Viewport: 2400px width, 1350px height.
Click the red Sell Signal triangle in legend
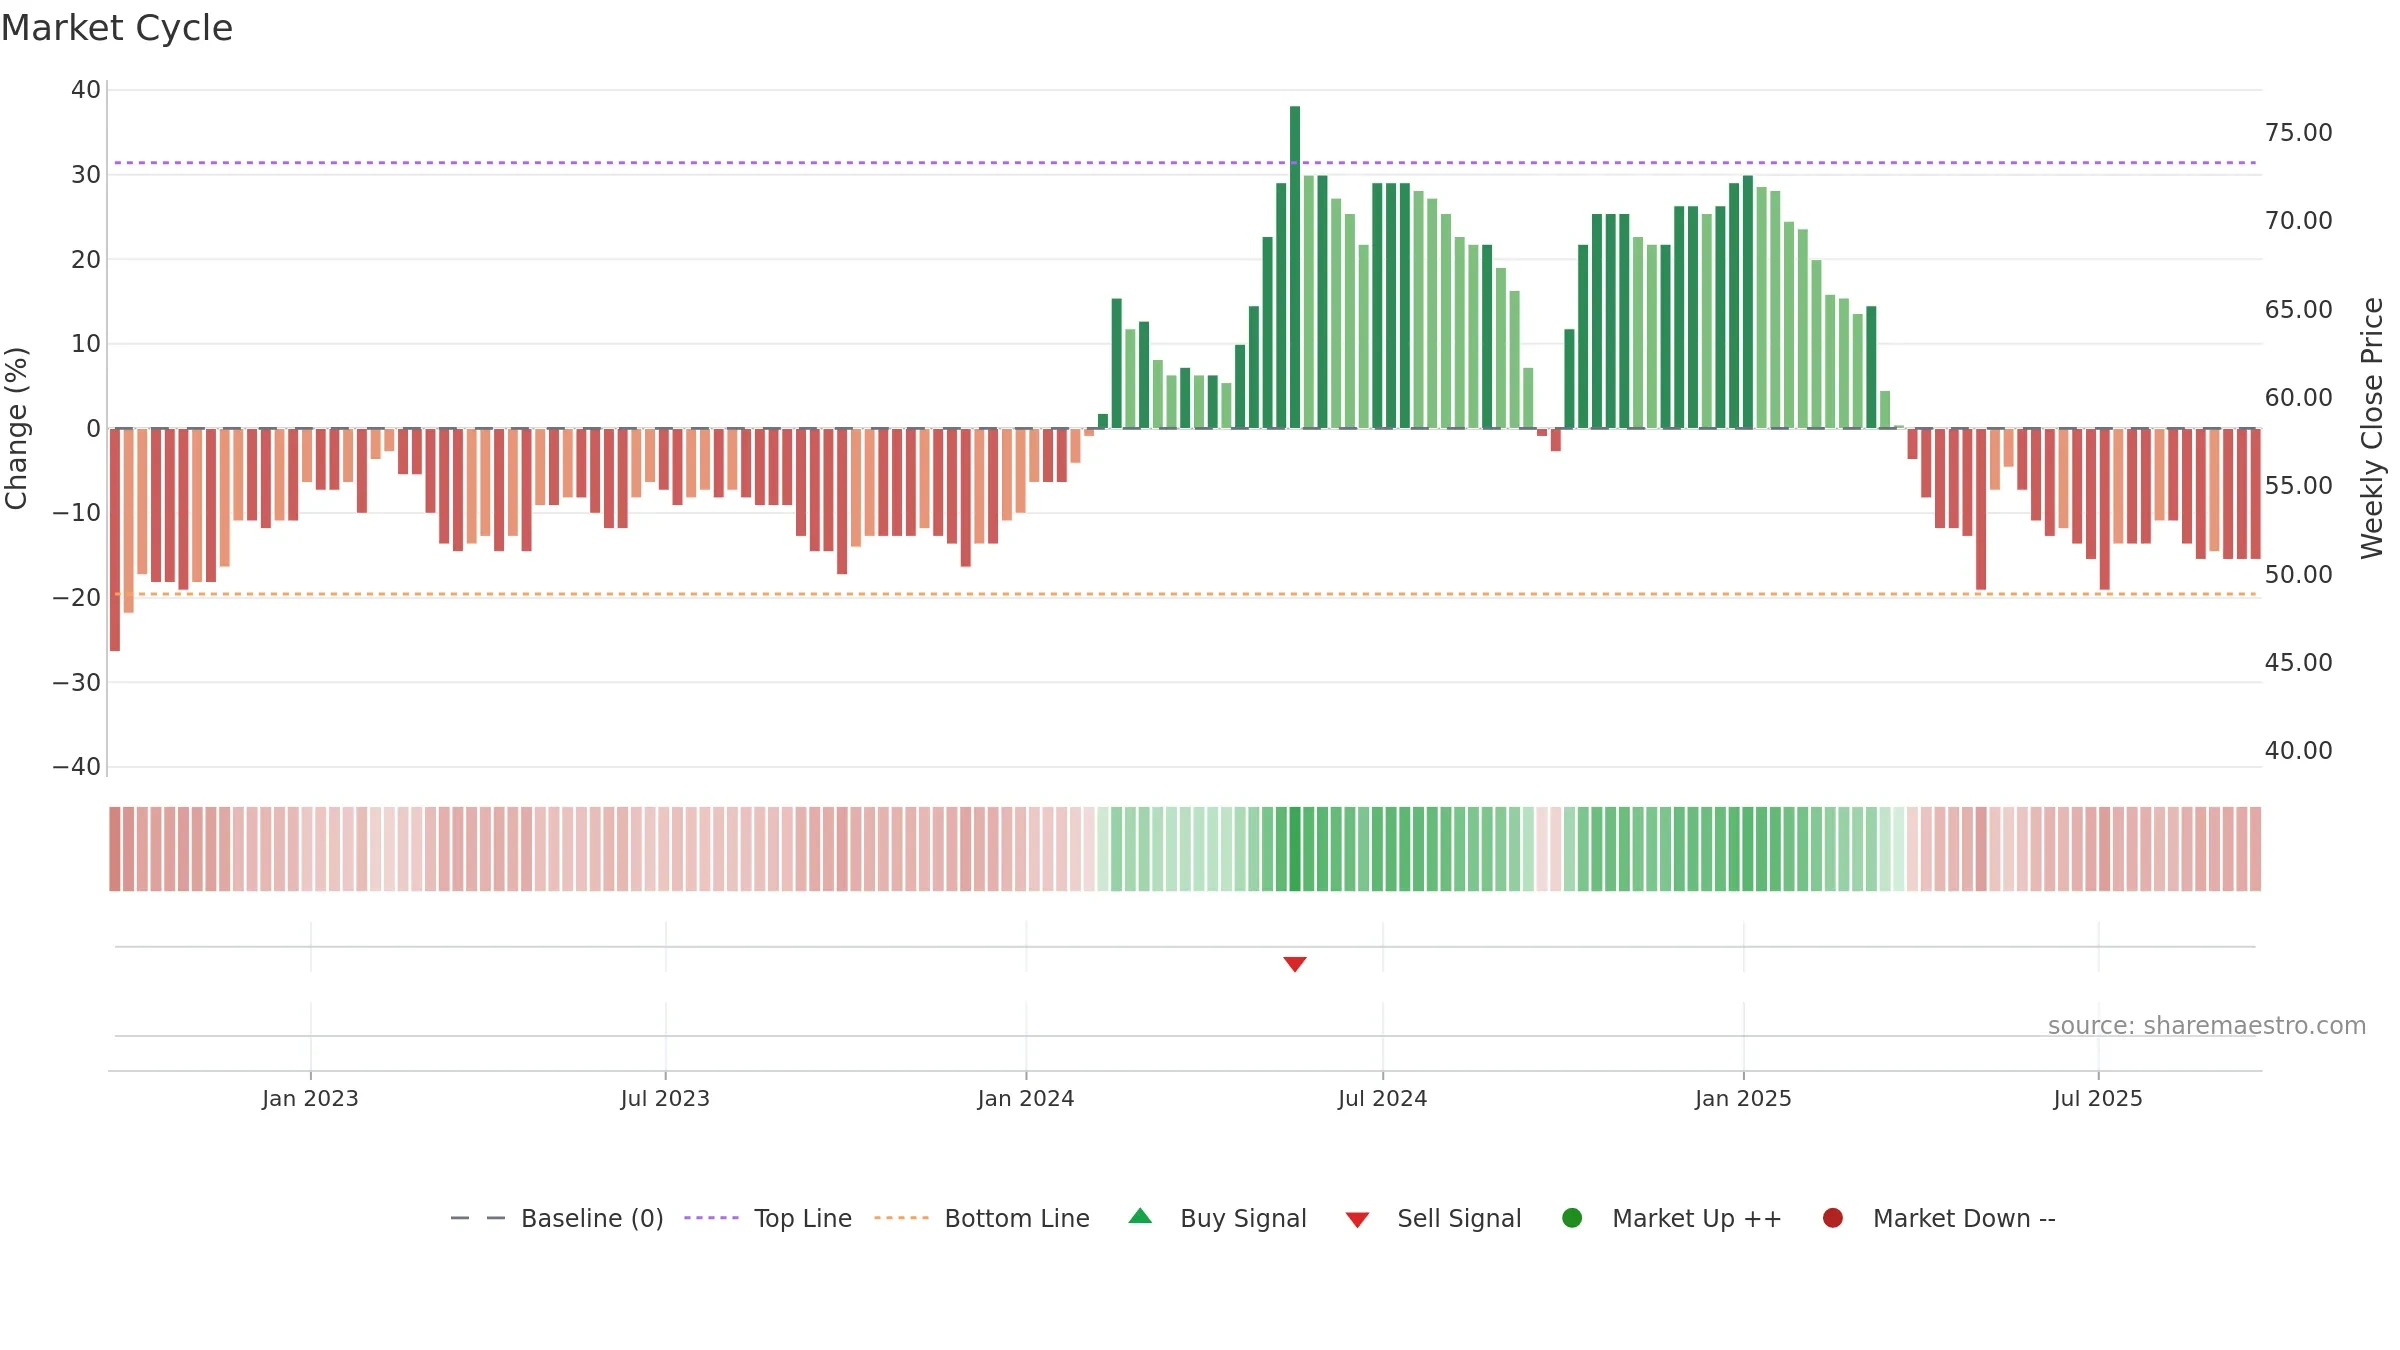click(1357, 1220)
